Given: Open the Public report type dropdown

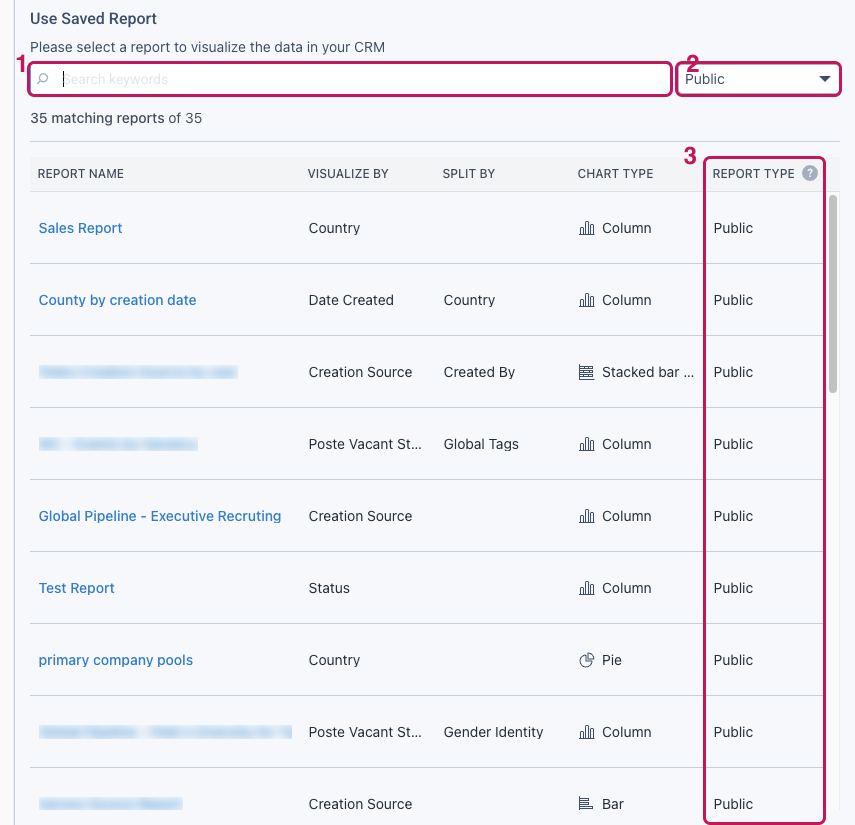Looking at the screenshot, I should (758, 79).
